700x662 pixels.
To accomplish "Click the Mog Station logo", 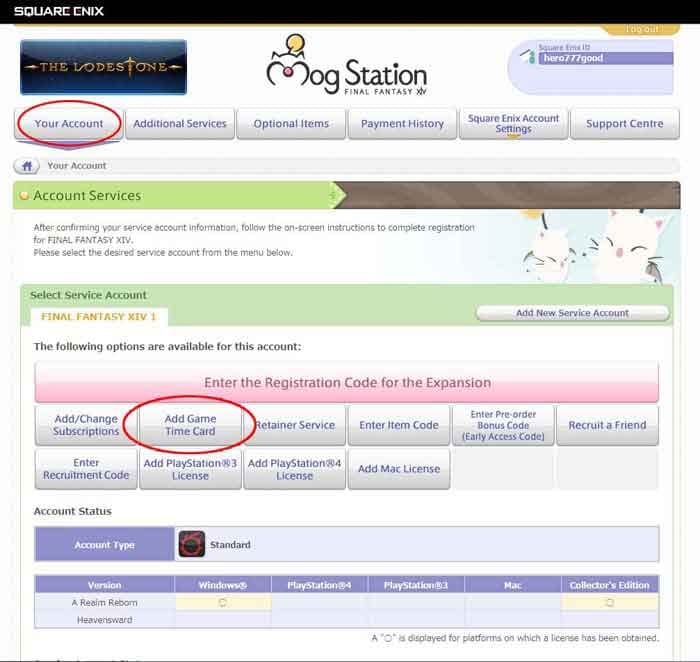I will 346,66.
